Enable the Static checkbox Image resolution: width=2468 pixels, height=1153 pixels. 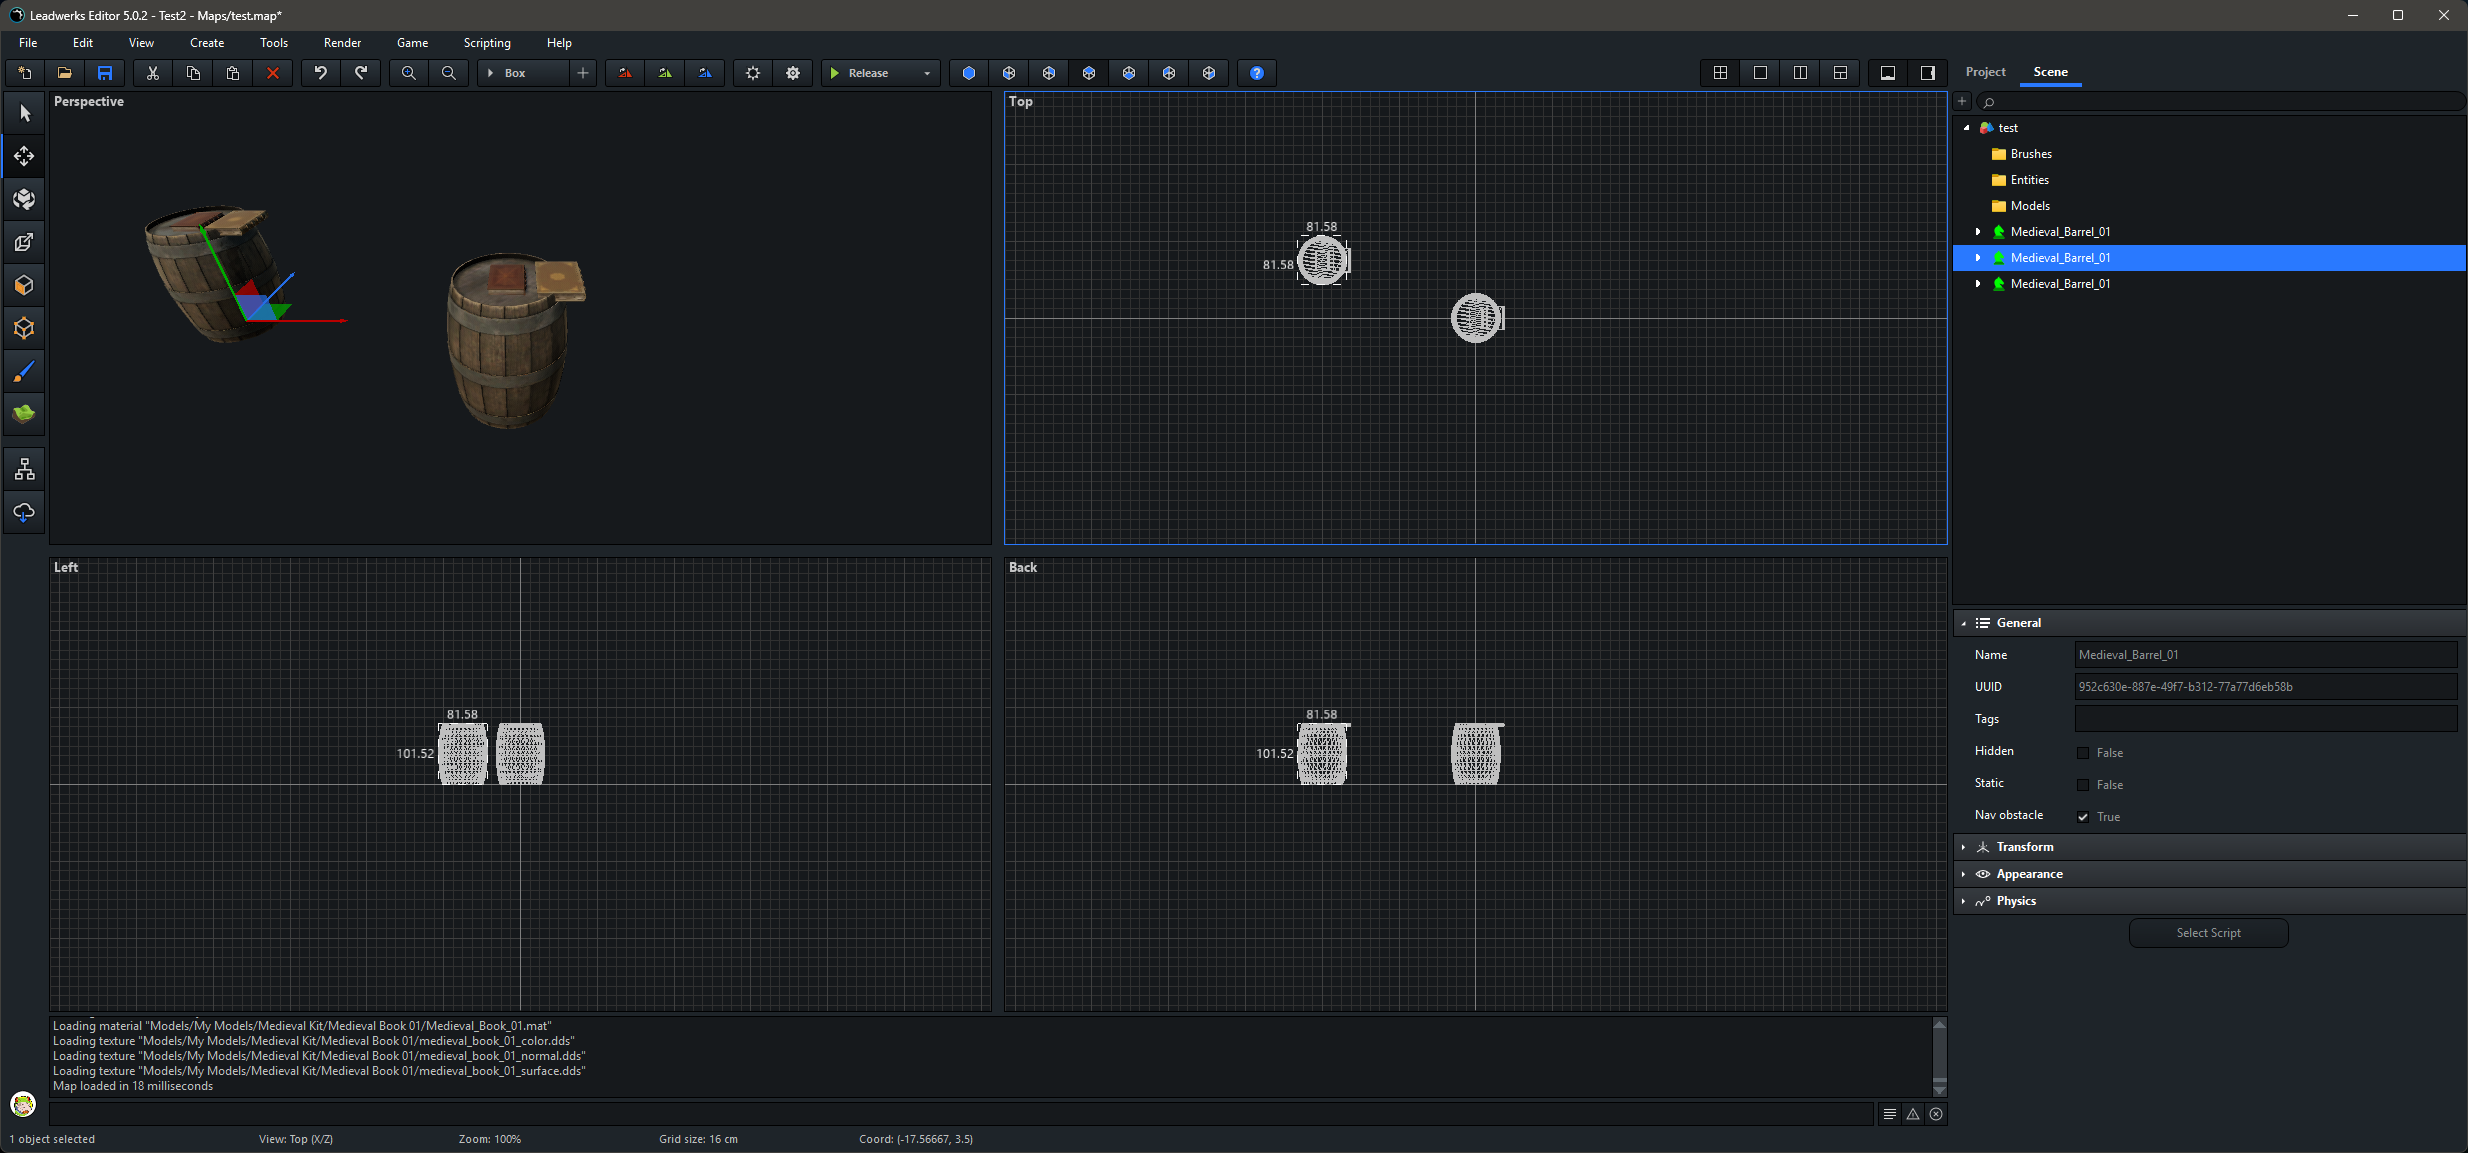coord(2083,785)
